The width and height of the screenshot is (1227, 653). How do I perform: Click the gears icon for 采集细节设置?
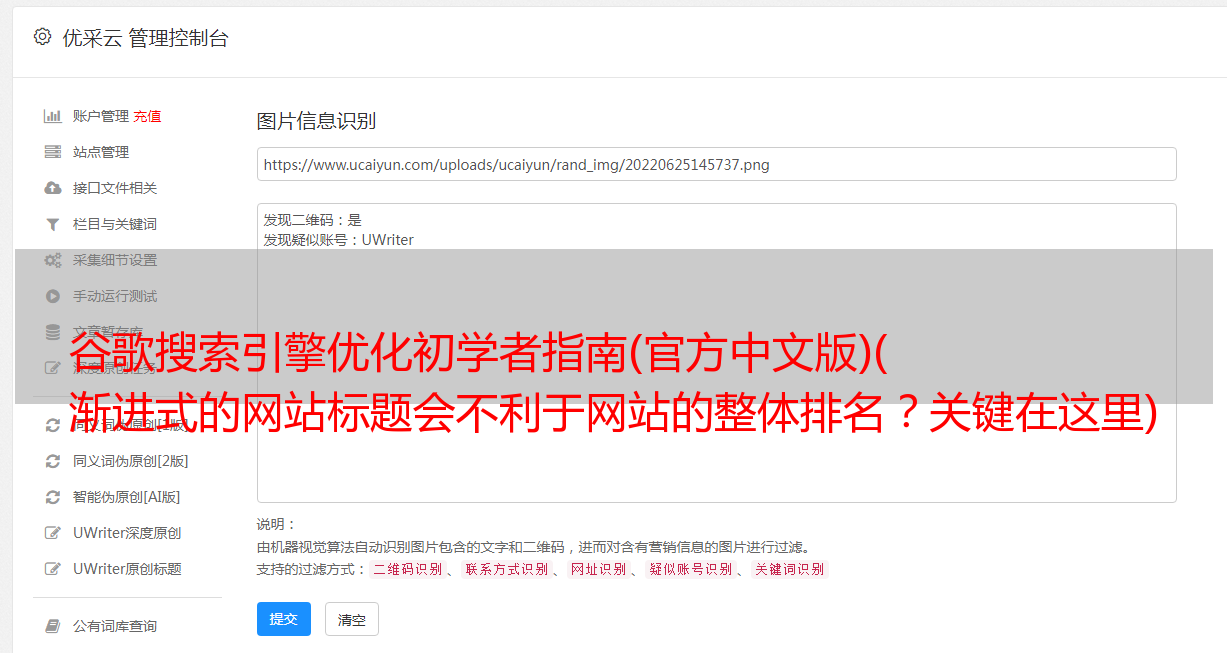tap(53, 260)
